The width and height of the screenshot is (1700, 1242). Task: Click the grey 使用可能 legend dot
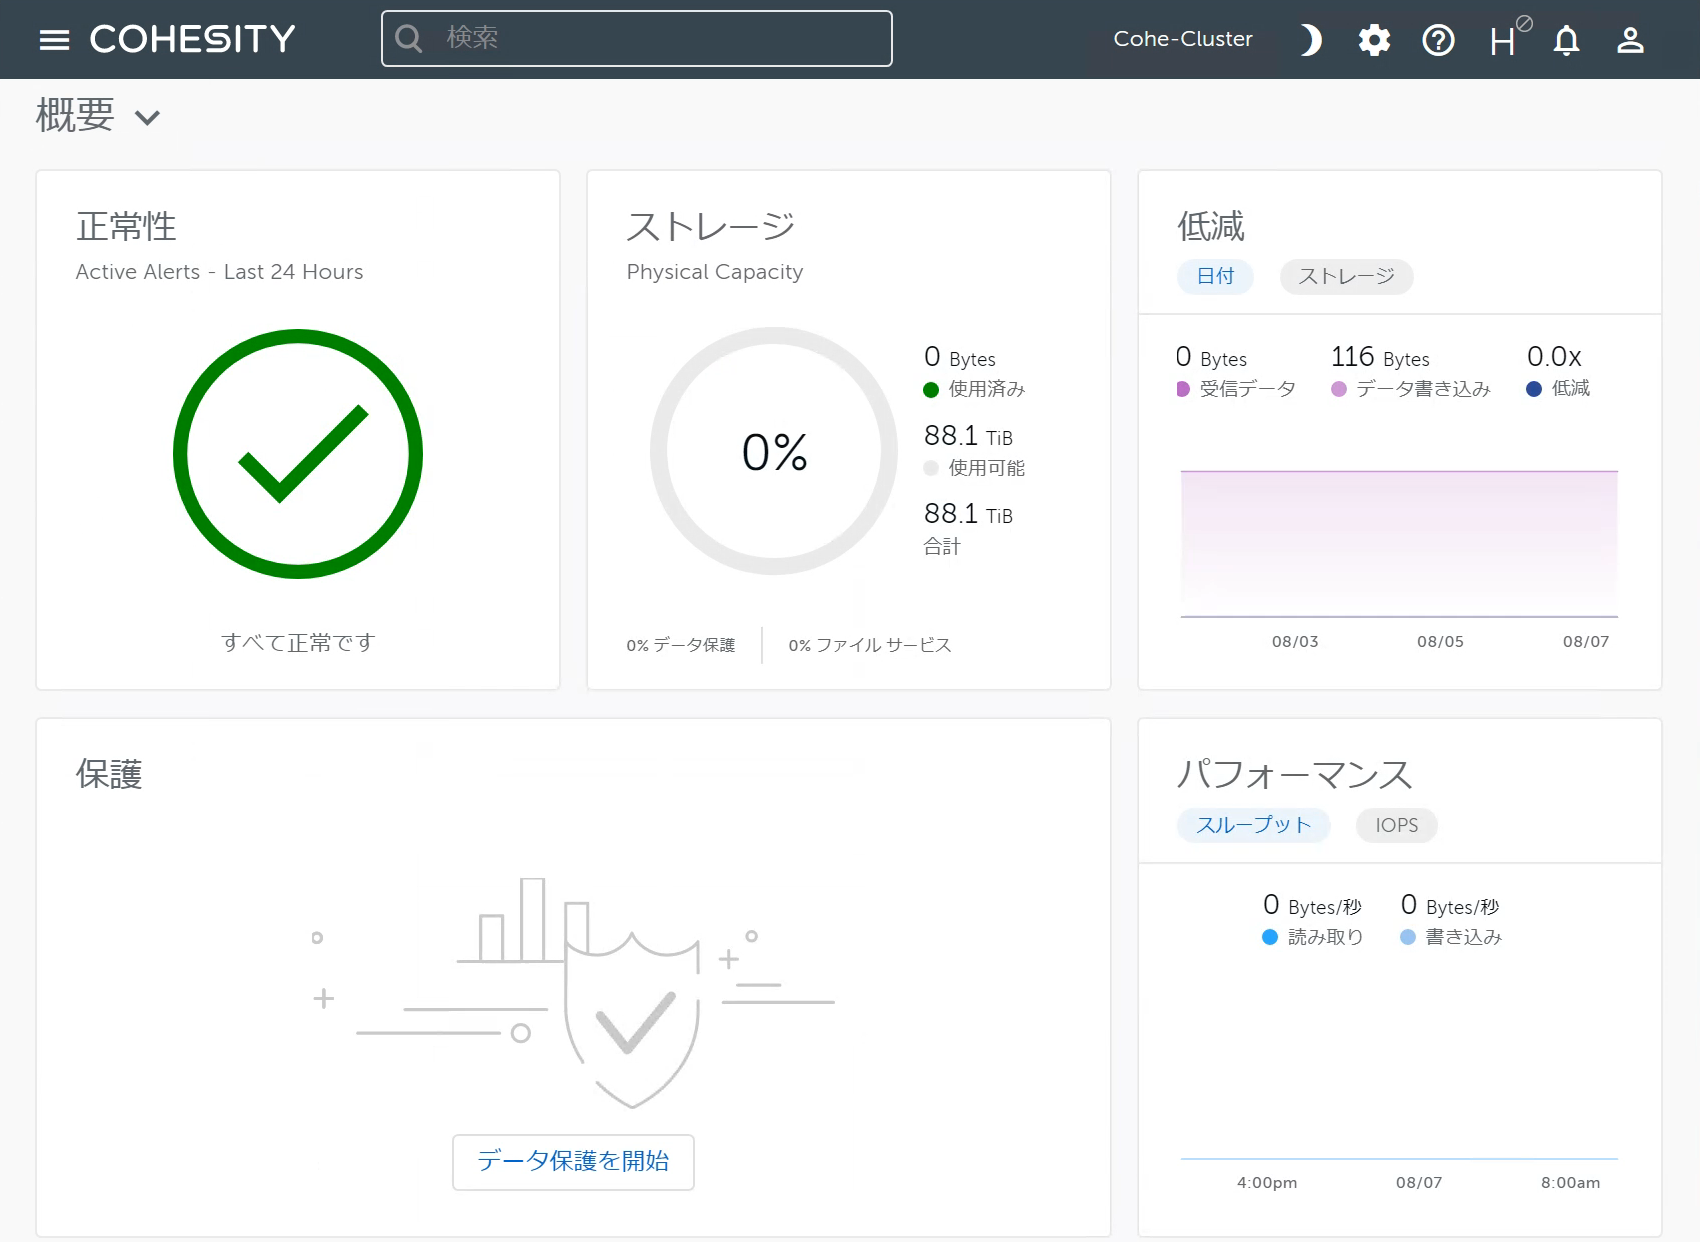click(931, 468)
